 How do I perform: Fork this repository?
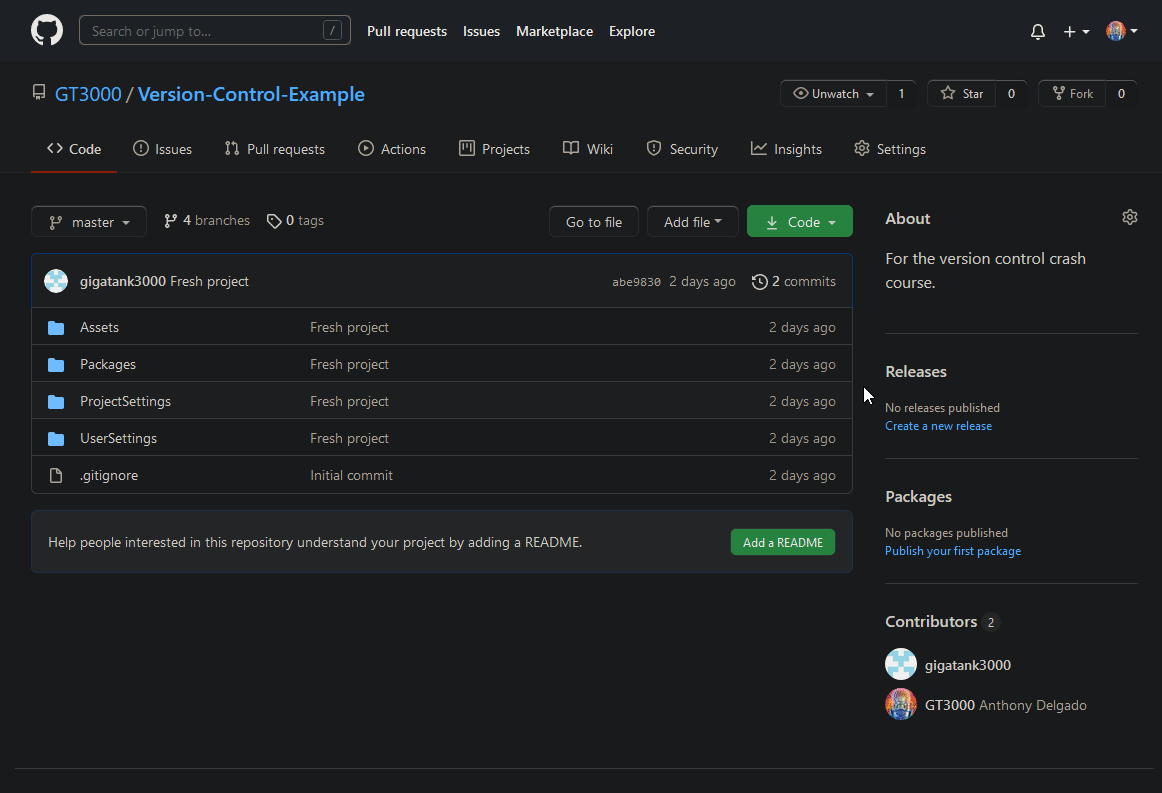(x=1072, y=93)
